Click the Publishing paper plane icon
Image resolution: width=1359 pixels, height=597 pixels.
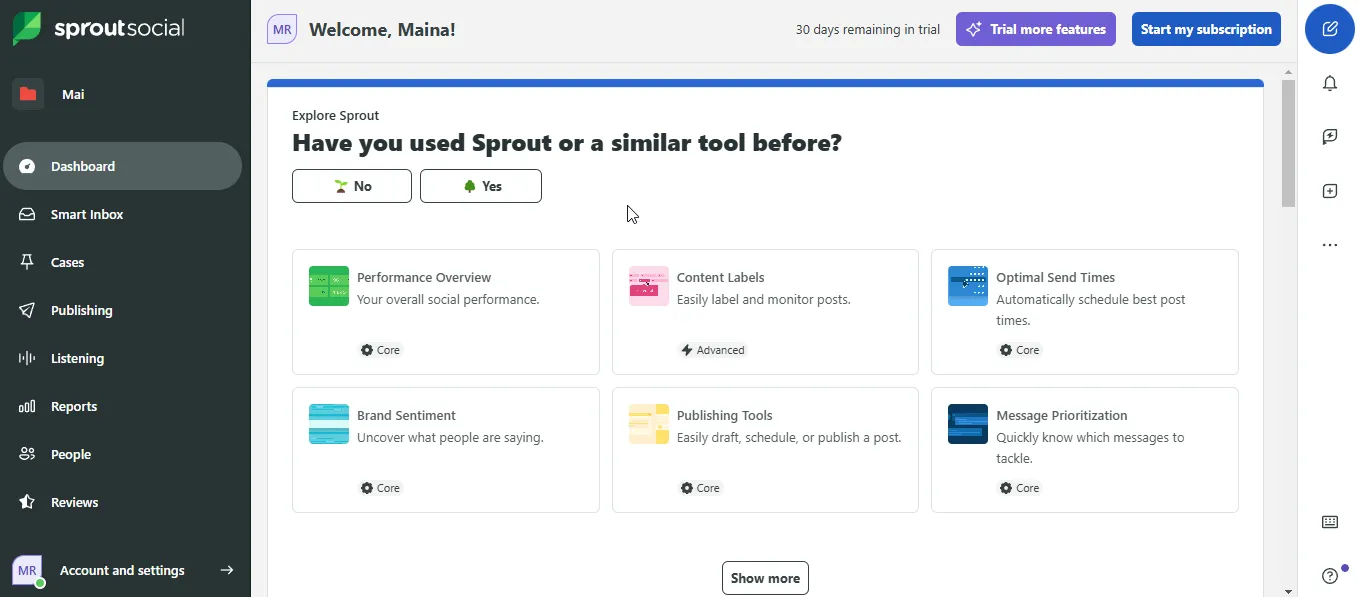[x=28, y=310]
